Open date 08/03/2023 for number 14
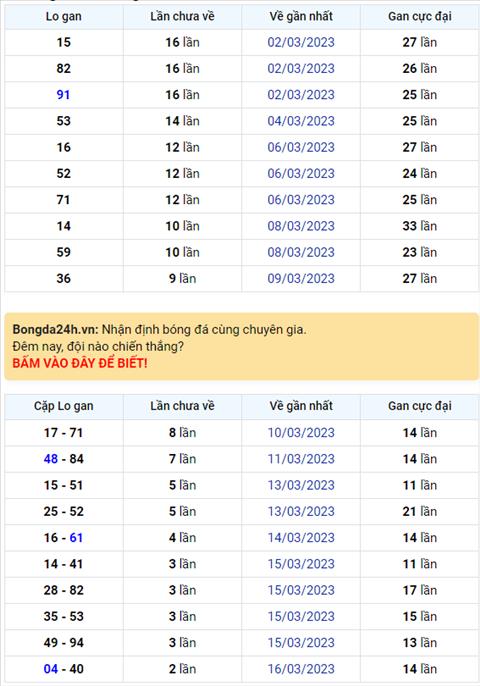The image size is (480, 686). click(301, 226)
